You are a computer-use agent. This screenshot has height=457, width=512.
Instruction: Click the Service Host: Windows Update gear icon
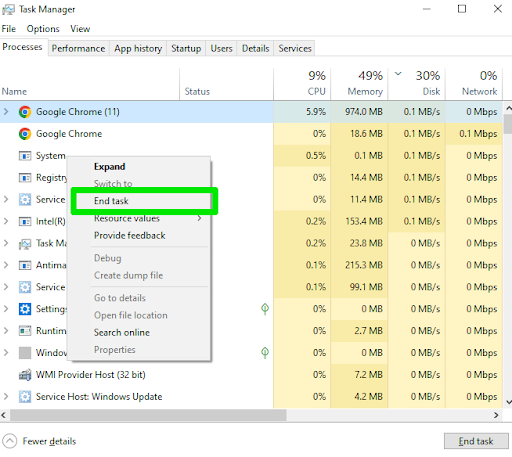point(25,397)
